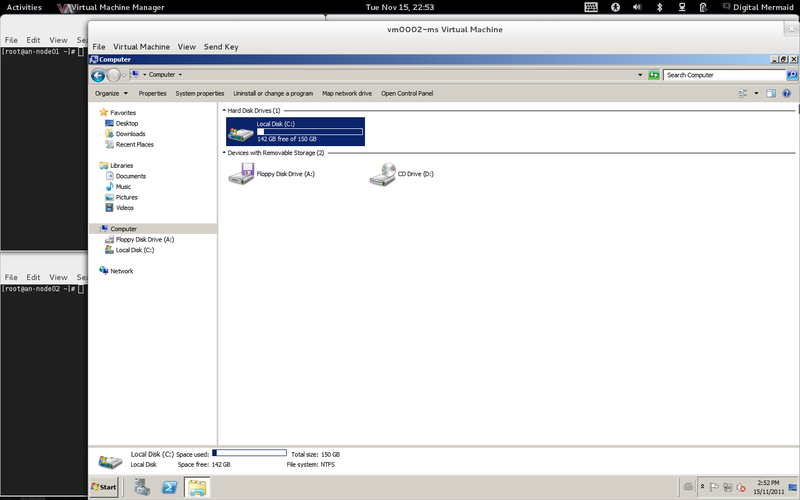
Task: Click the green refresh button by address bar
Action: pyautogui.click(x=654, y=75)
